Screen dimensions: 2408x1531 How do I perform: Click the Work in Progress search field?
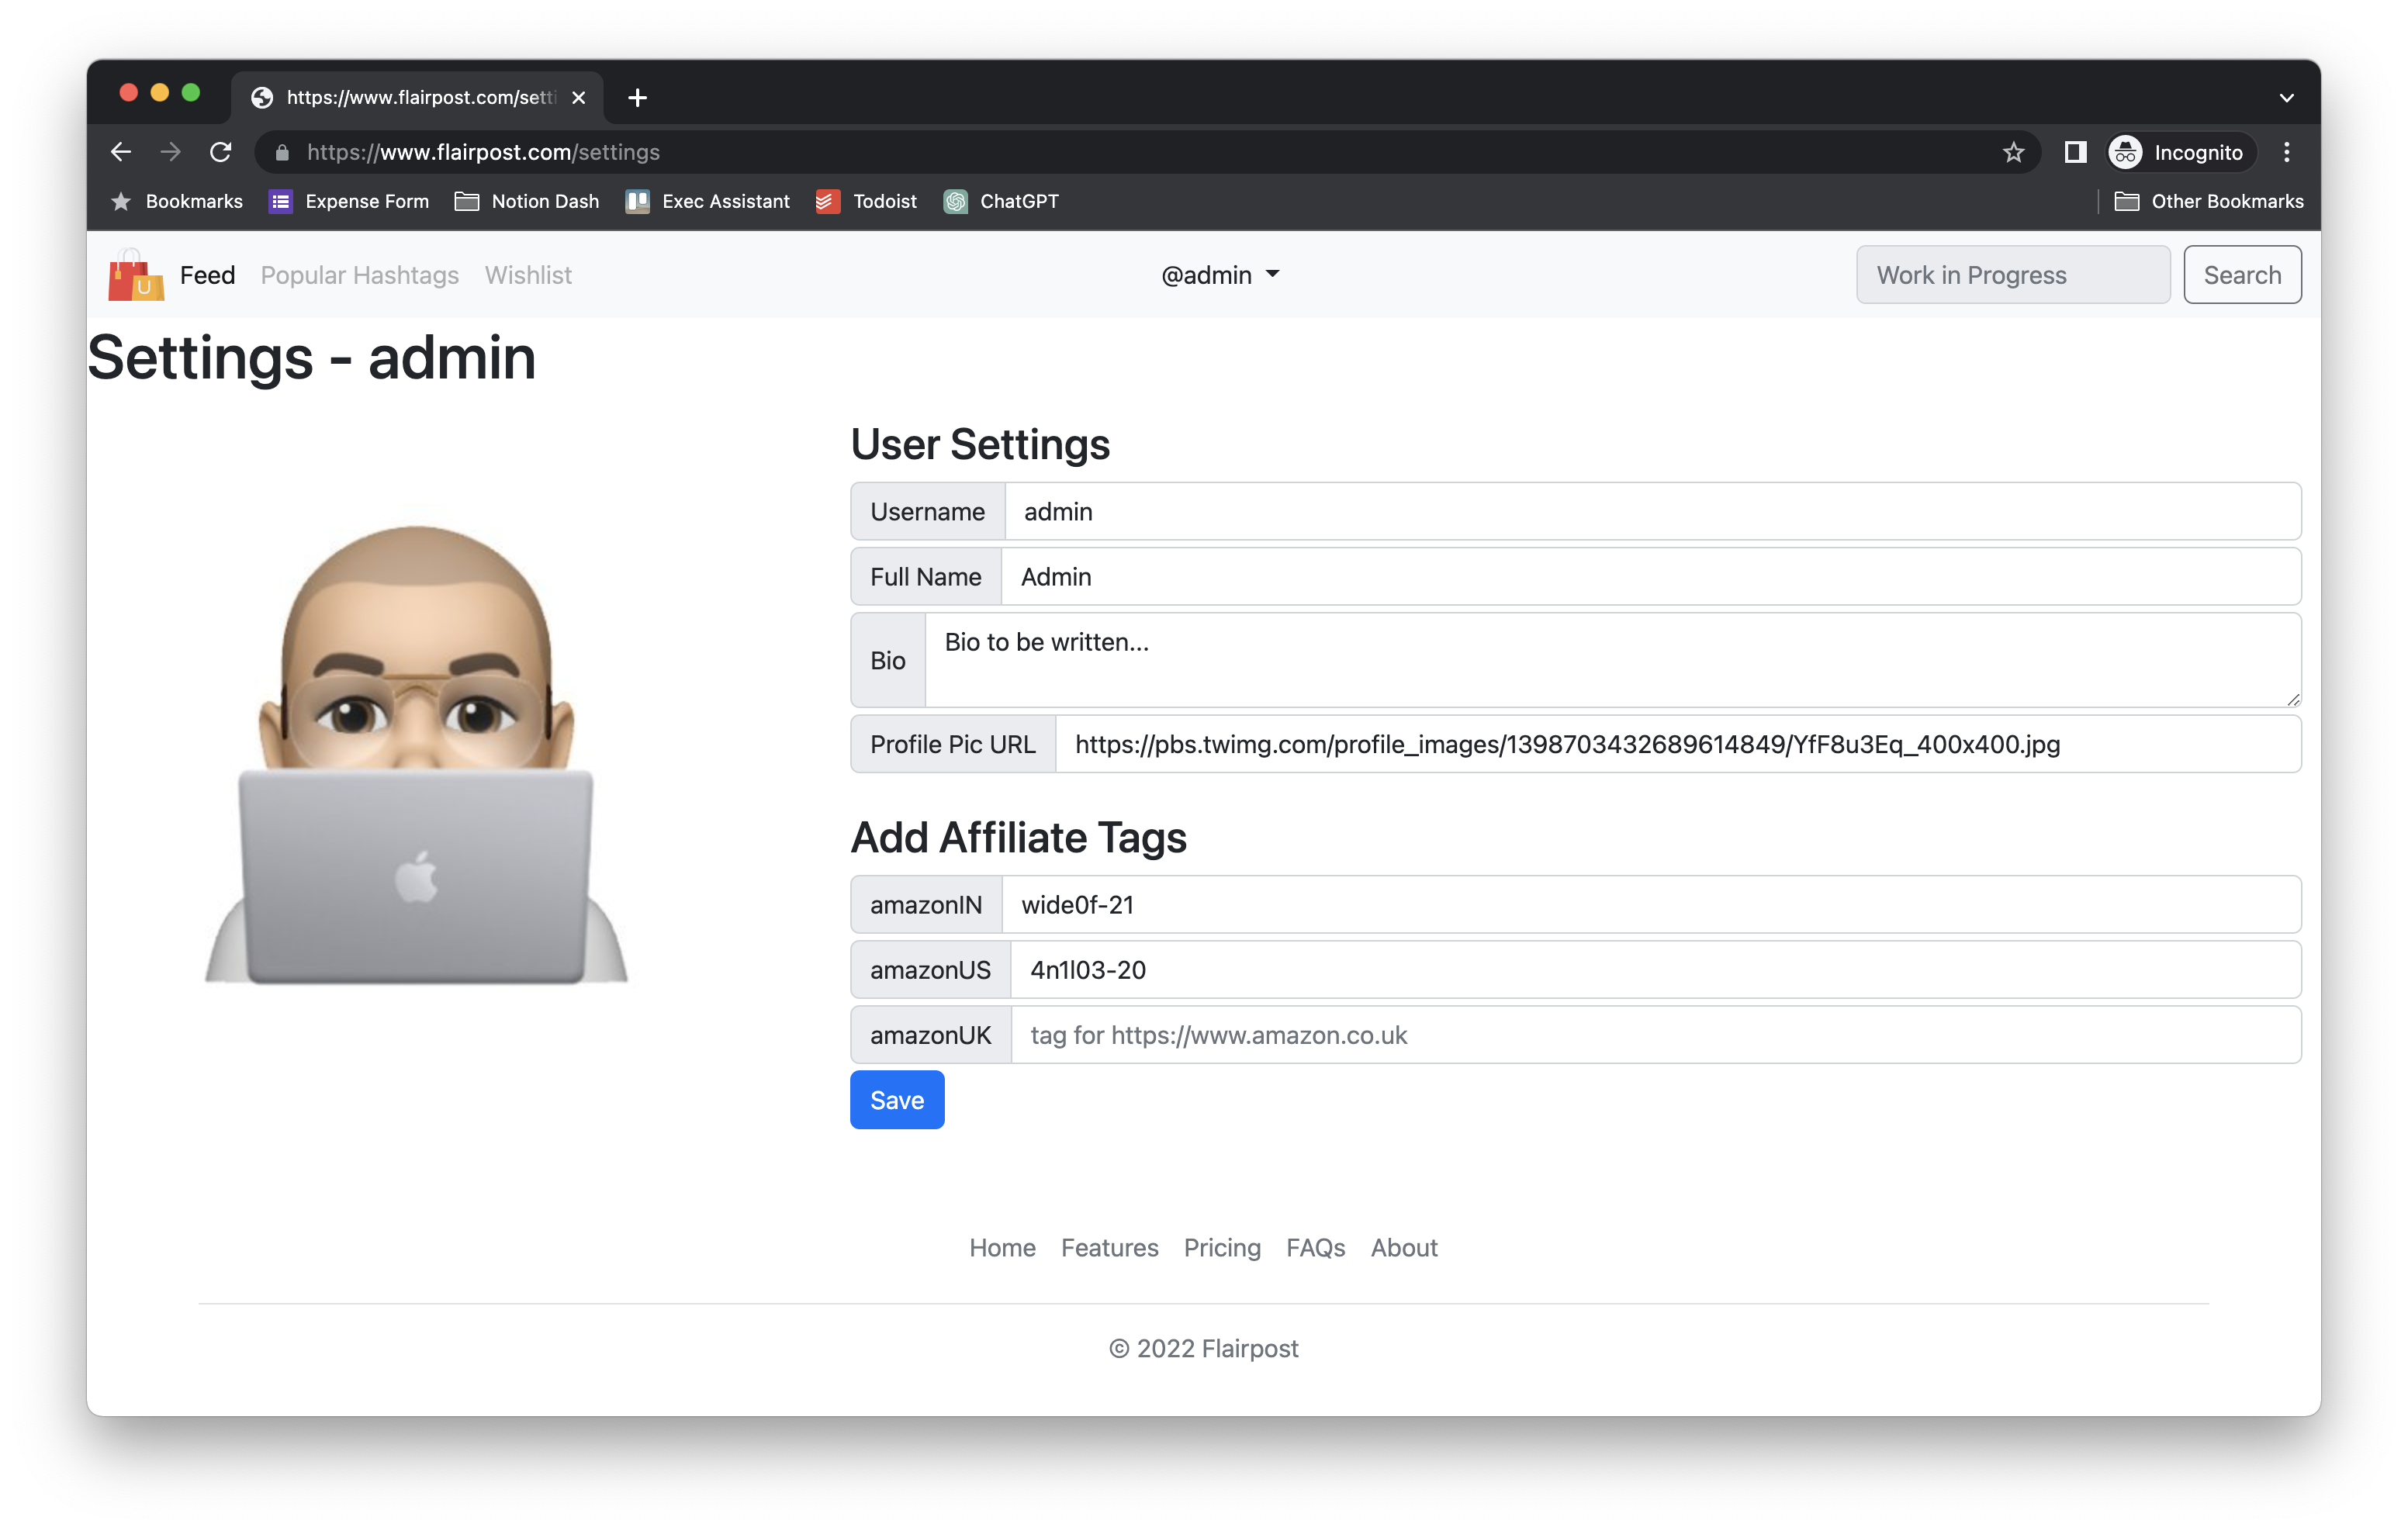(x=2013, y=275)
